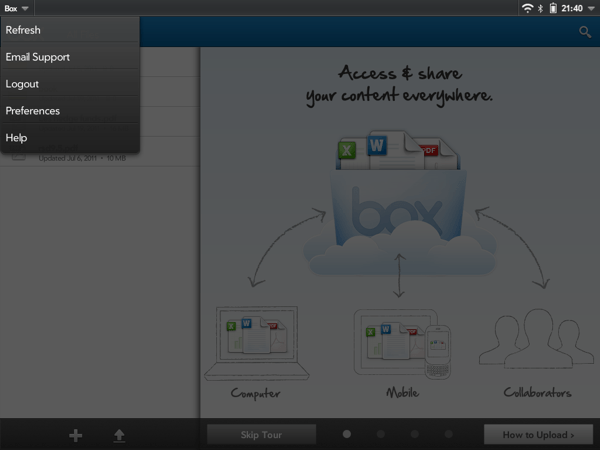The image size is (600, 450).
Task: Tap the battery status icon
Action: (553, 8)
